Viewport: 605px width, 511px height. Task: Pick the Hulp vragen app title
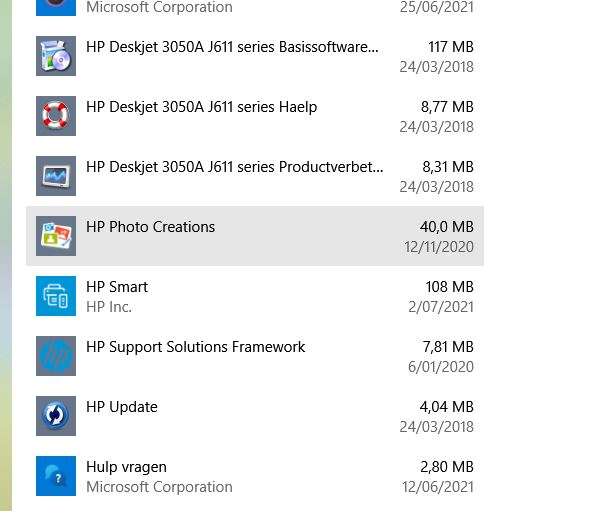(x=126, y=467)
